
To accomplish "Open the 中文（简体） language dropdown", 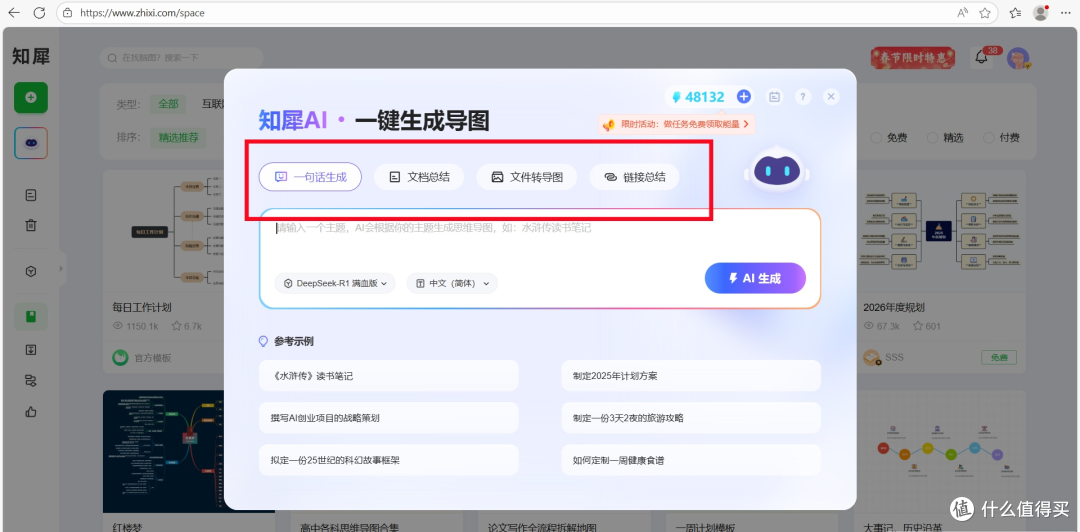I will pos(452,283).
